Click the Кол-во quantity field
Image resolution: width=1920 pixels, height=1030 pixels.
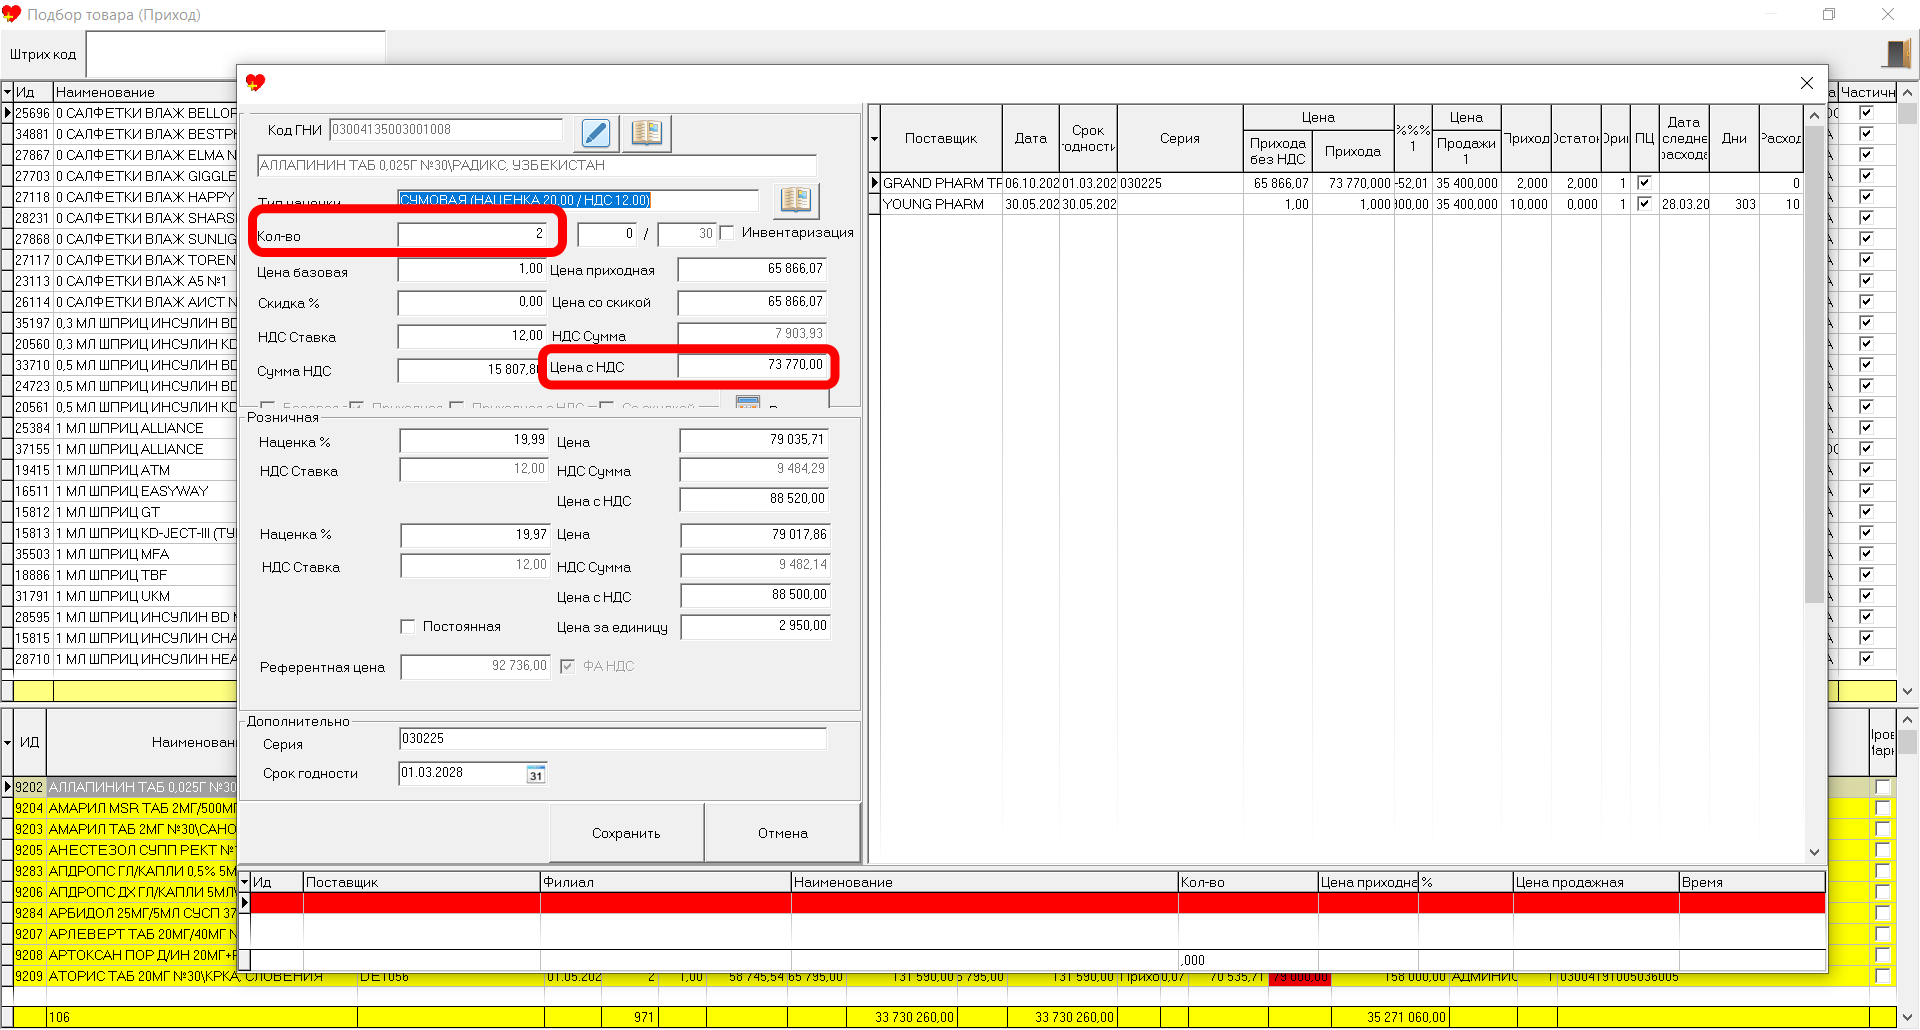pyautogui.click(x=473, y=234)
